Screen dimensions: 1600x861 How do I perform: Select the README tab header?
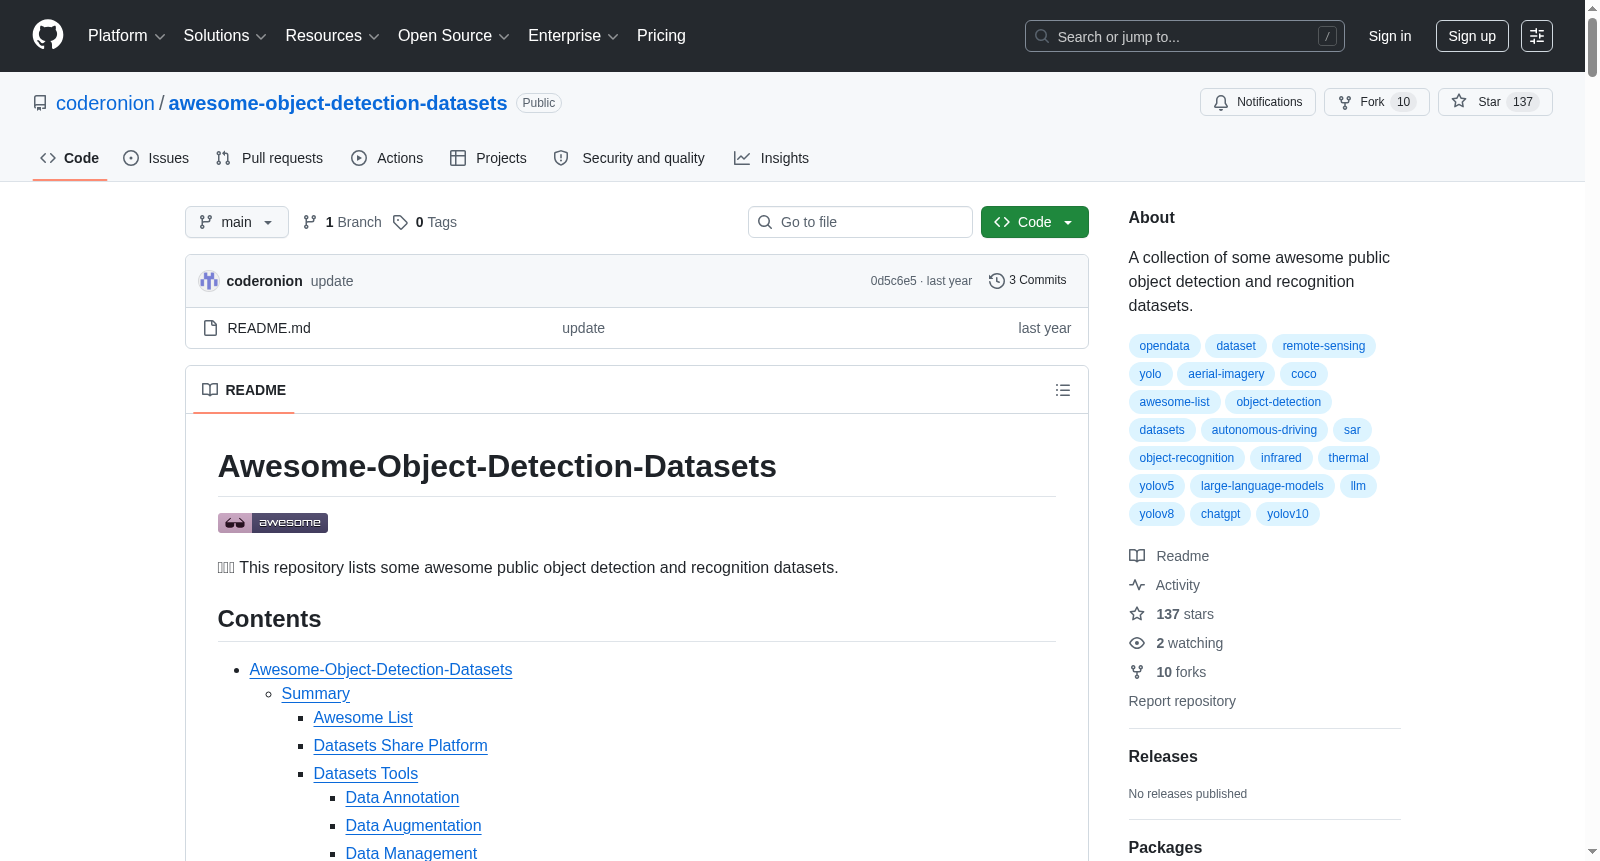(x=244, y=390)
